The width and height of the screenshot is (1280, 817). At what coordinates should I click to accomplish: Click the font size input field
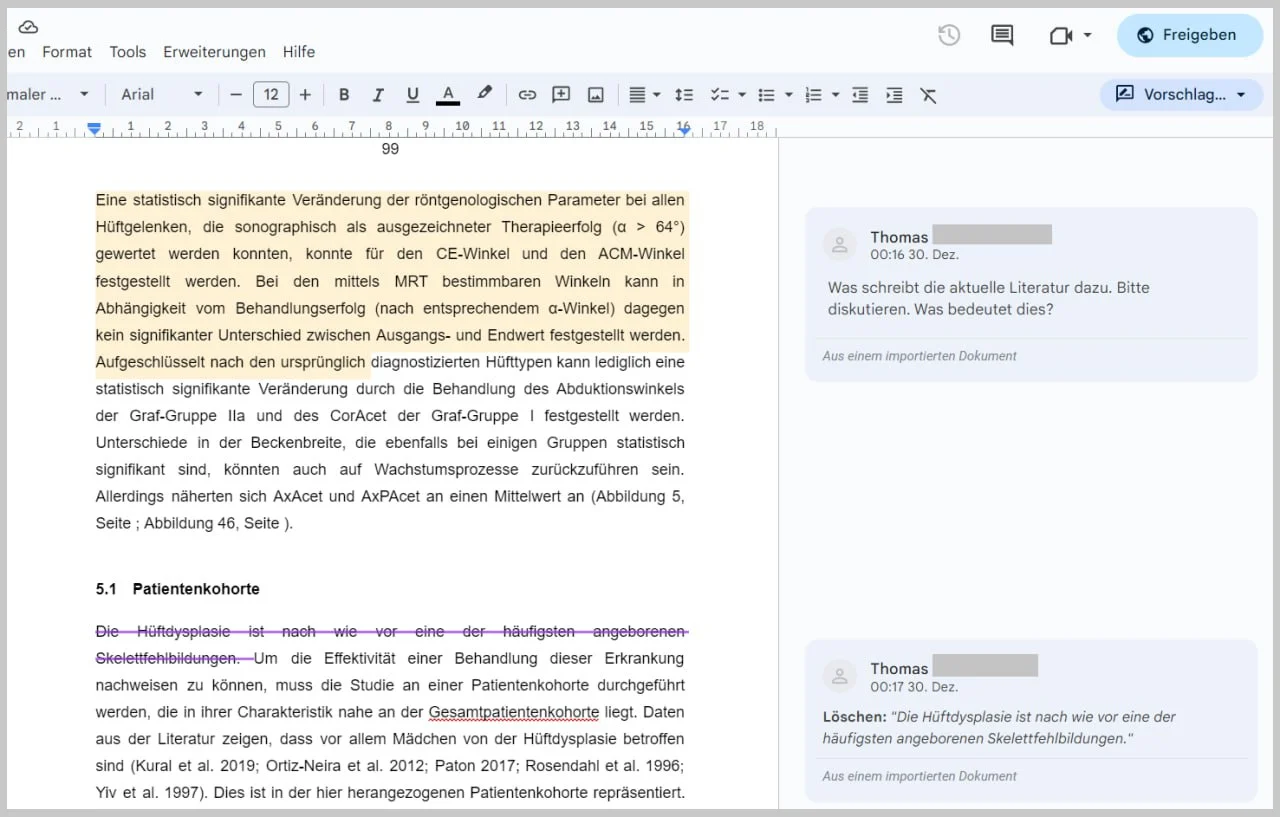coord(270,94)
